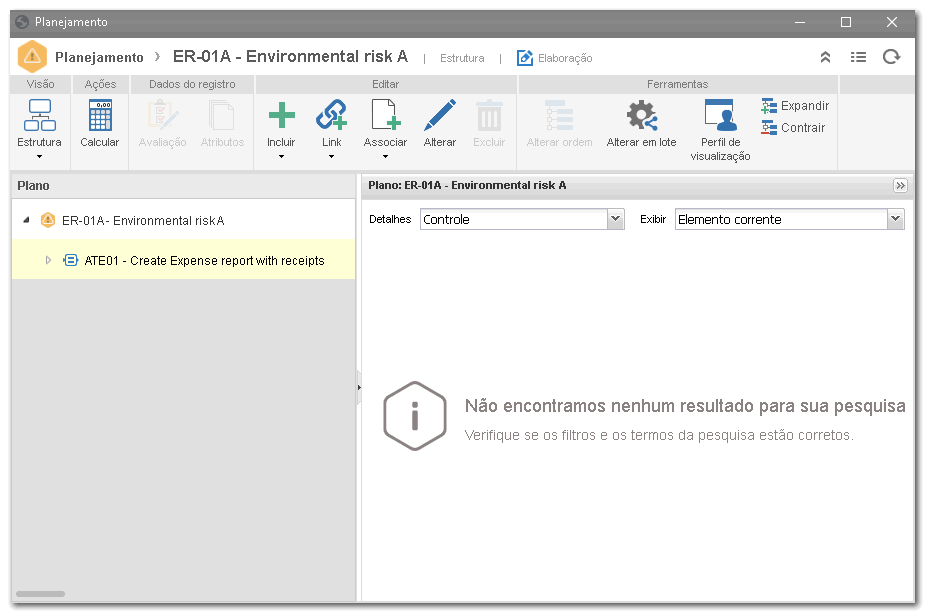Click the Avaliação icon

click(162, 115)
